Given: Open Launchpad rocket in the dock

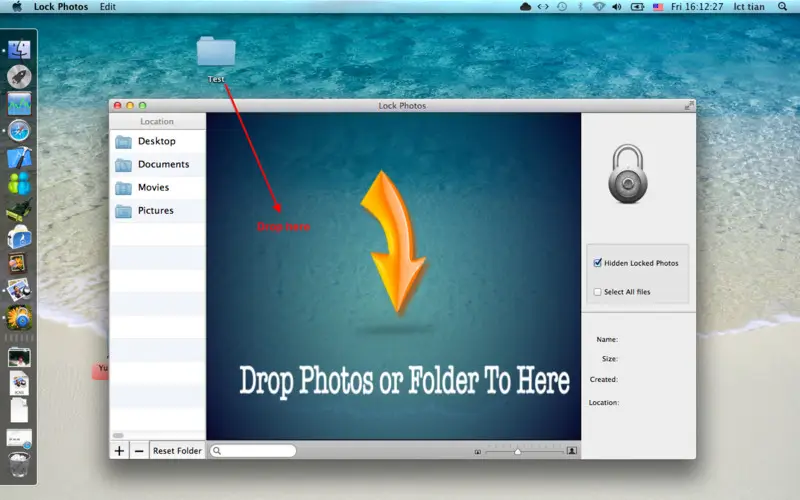Looking at the screenshot, I should (x=19, y=77).
